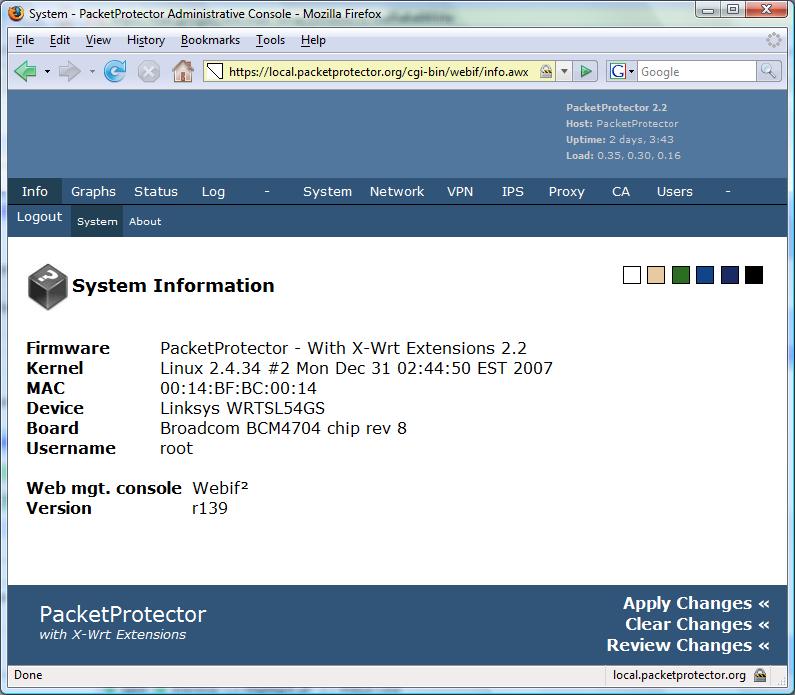Click the MAC address value 00:14:BF:BC:00:14
Screen dimensions: 795x695
point(238,388)
